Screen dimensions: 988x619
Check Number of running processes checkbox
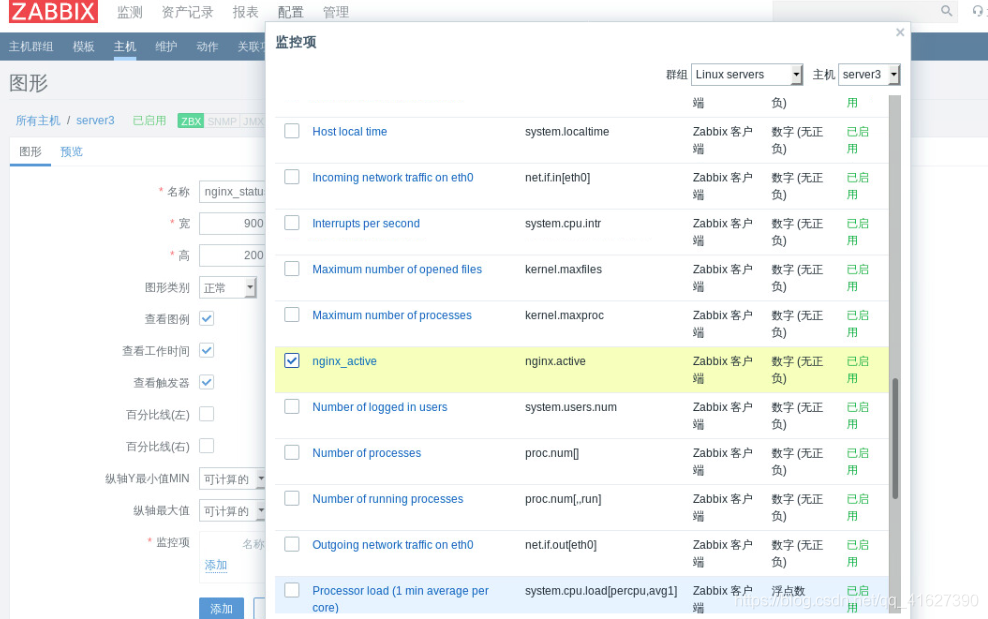(x=292, y=499)
